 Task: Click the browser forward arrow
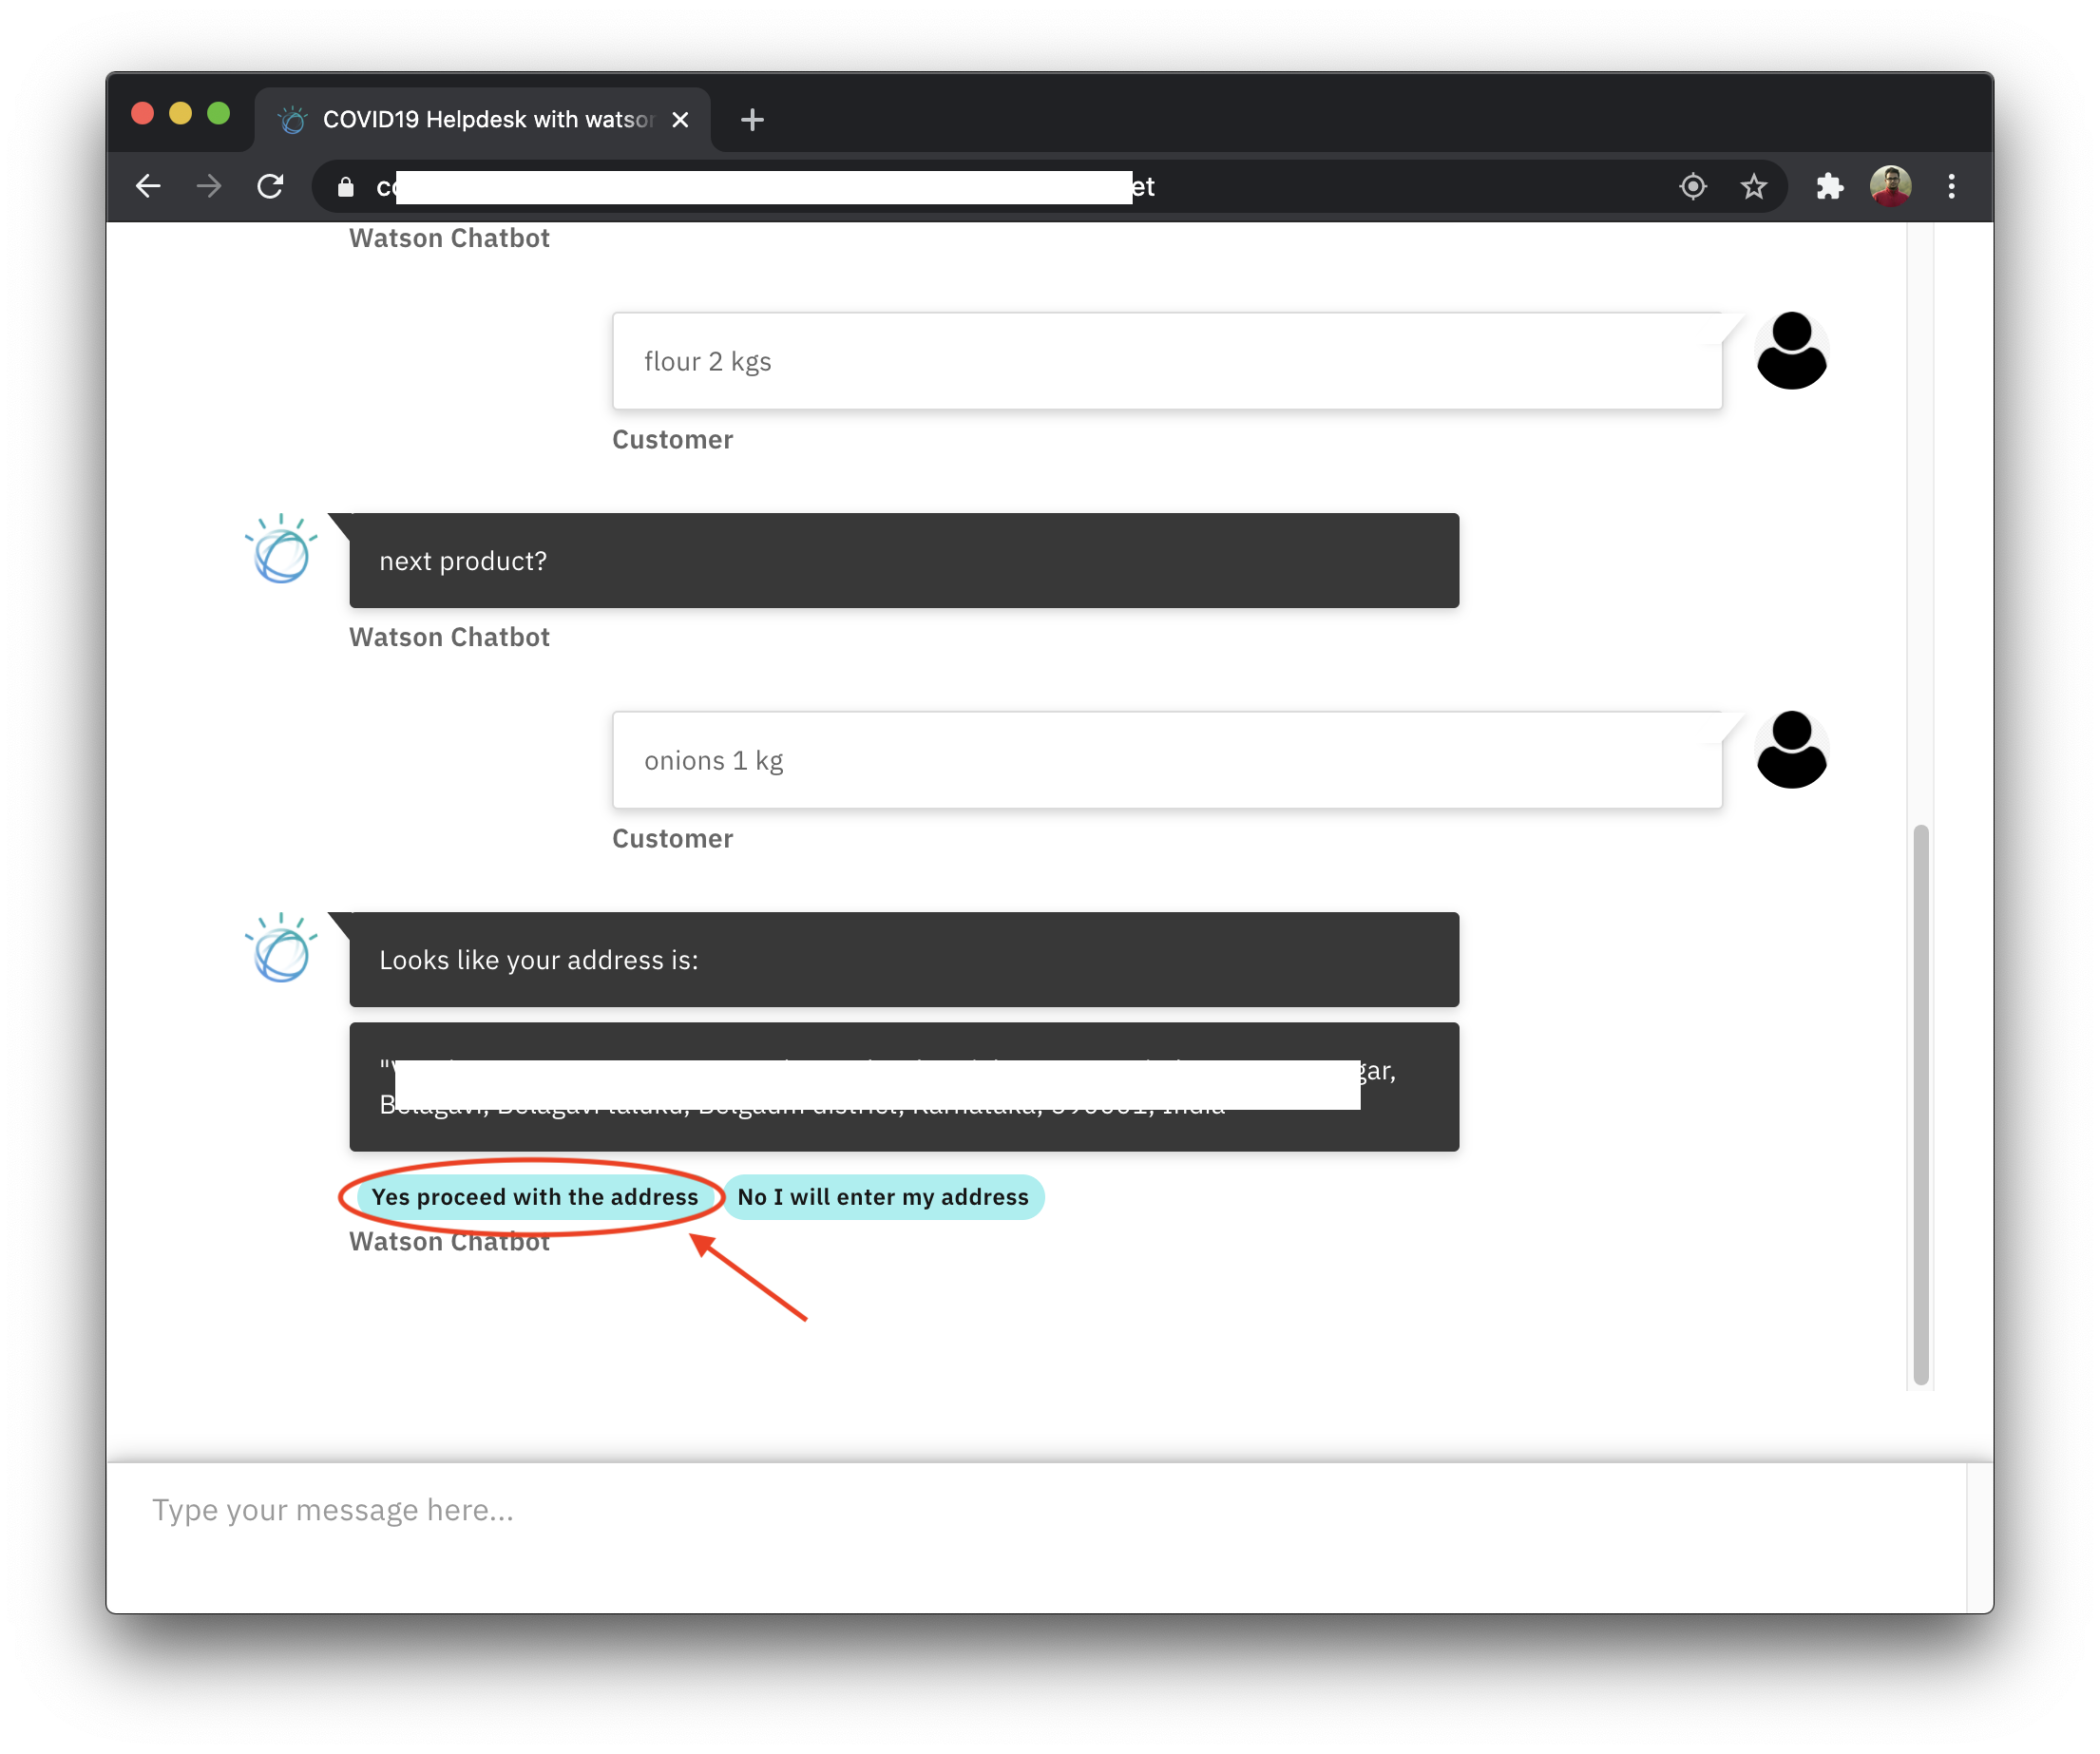209,186
